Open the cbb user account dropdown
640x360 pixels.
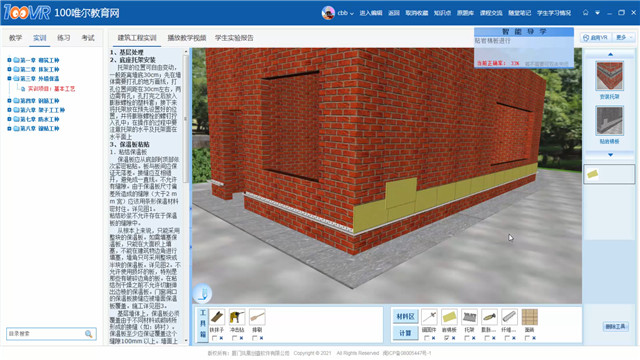345,13
